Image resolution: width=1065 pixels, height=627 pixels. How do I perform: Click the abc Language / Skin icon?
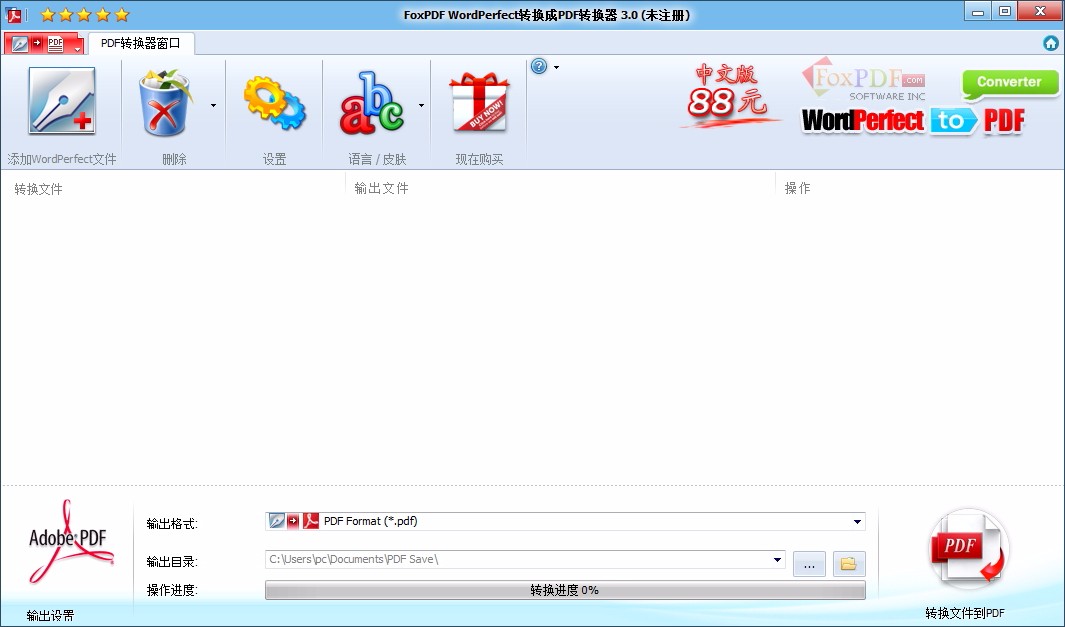click(372, 103)
